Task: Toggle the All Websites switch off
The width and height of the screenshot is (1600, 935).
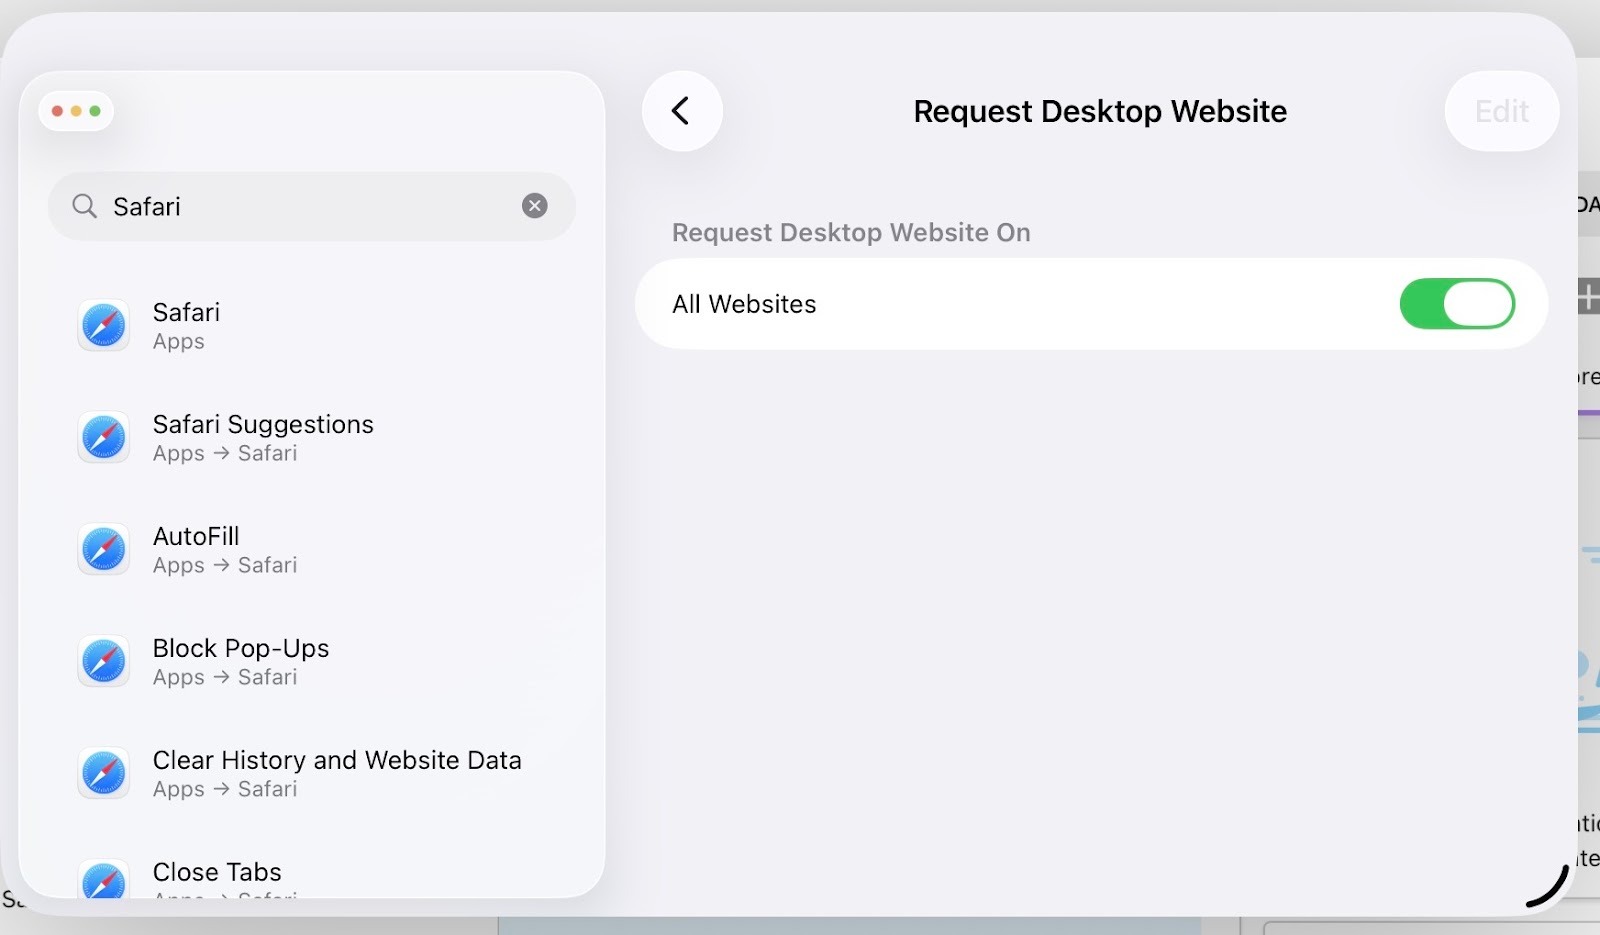Action: 1456,304
